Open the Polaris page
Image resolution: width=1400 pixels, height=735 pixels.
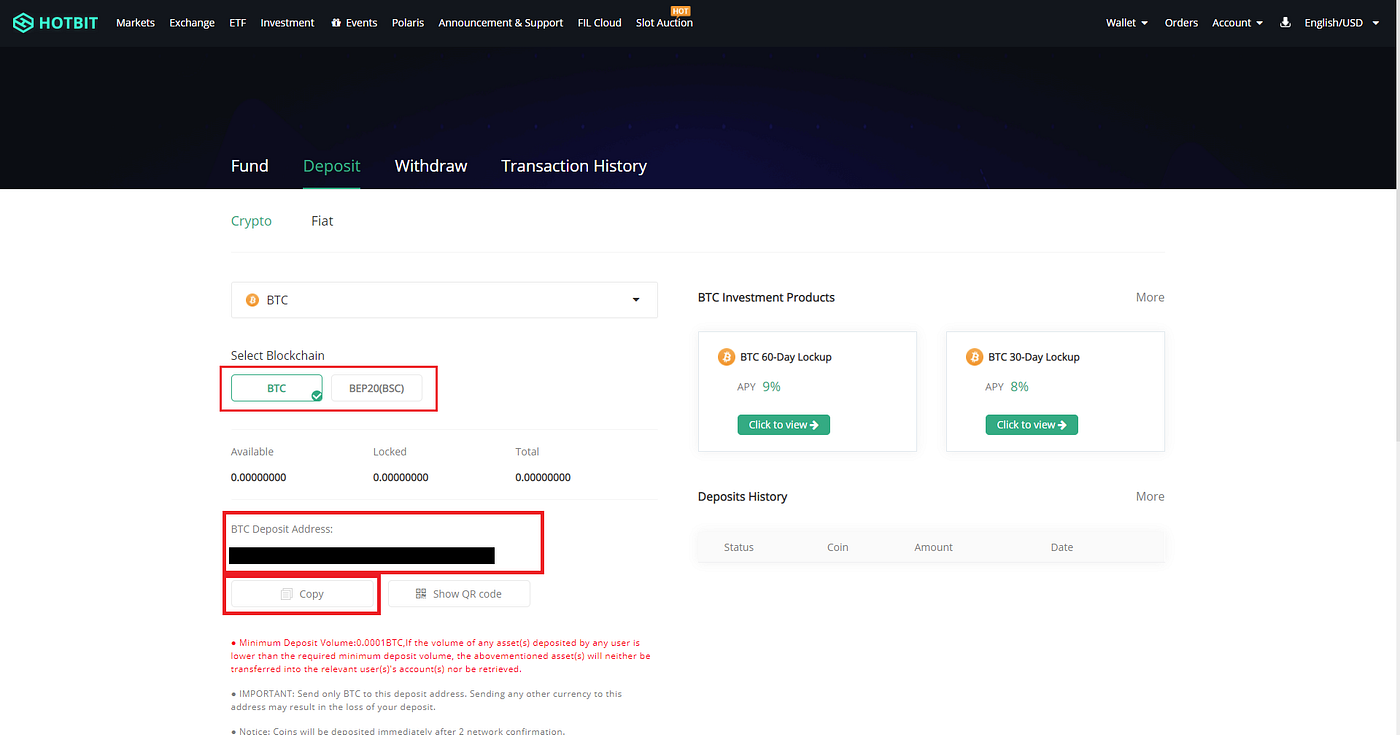[x=408, y=22]
